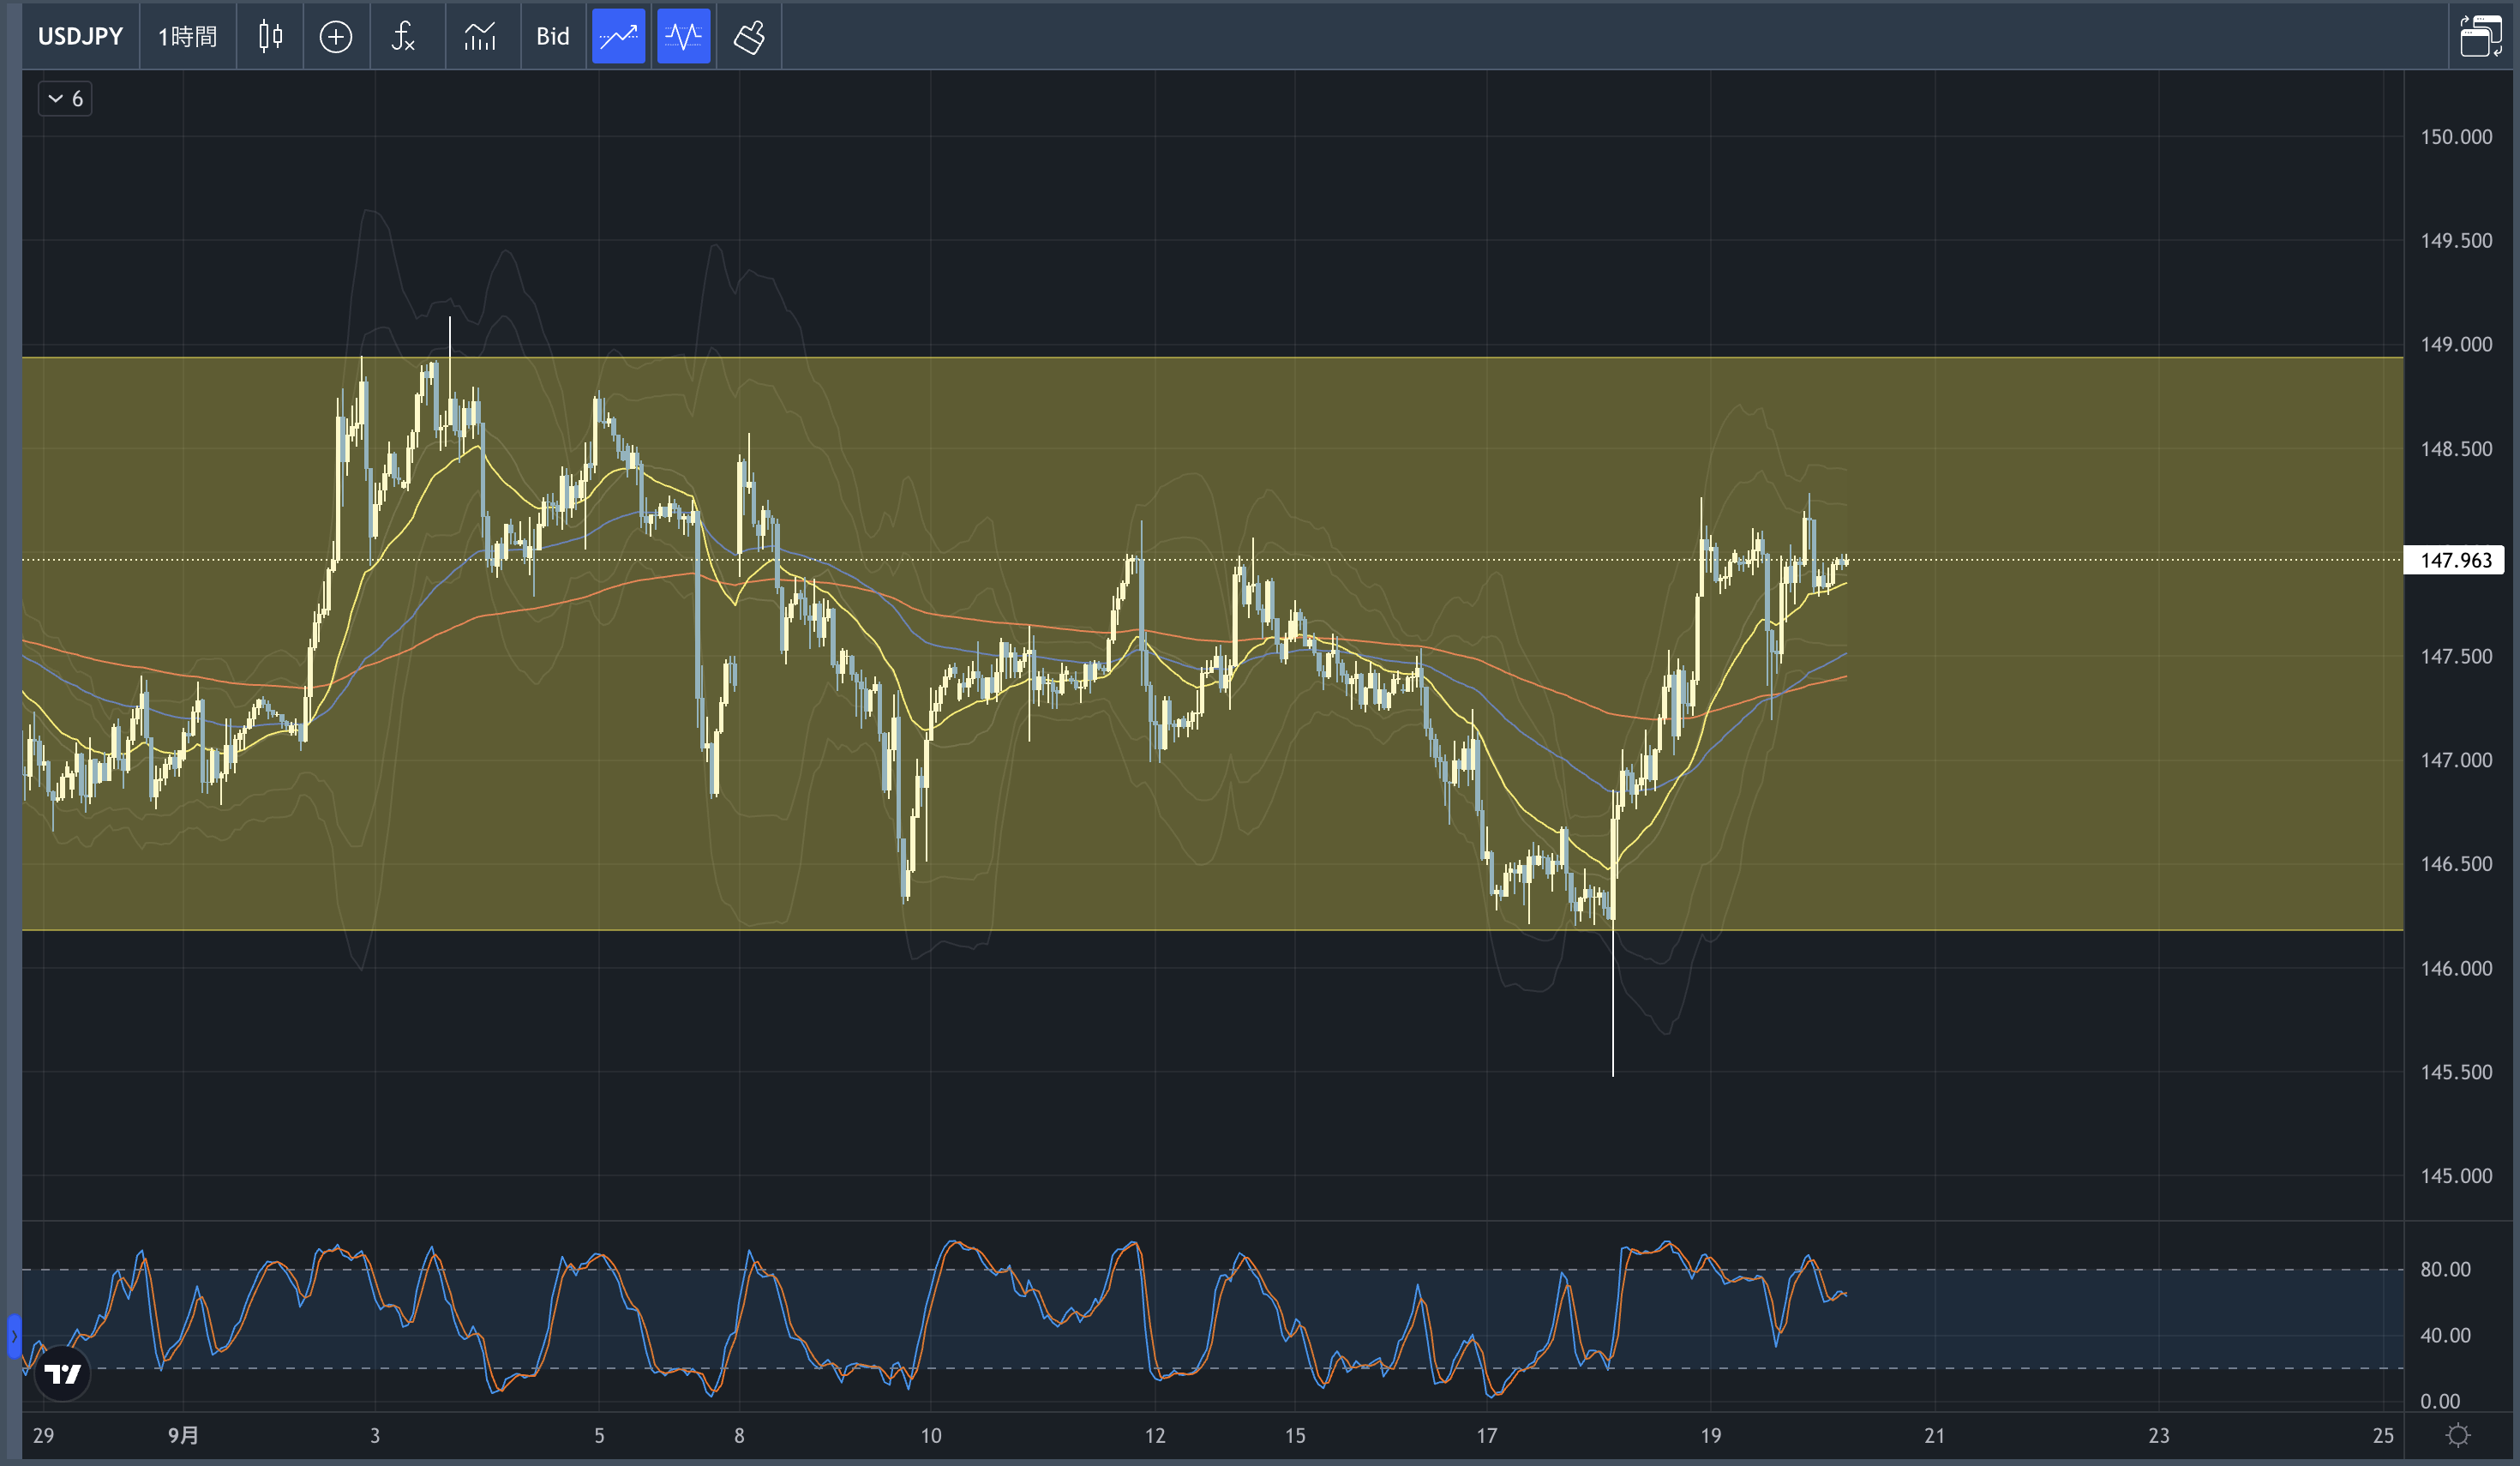Toggle the oscillator indicator button
Viewport: 2520px width, 1466px height.
coord(683,37)
